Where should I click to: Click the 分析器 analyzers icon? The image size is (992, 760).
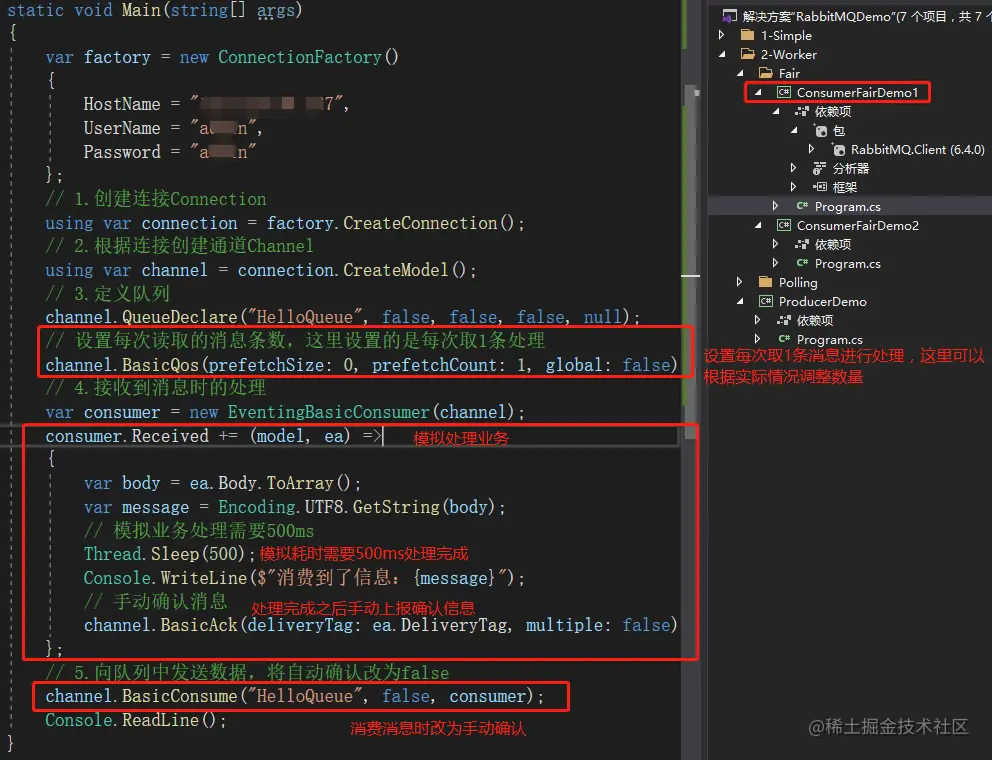click(819, 168)
